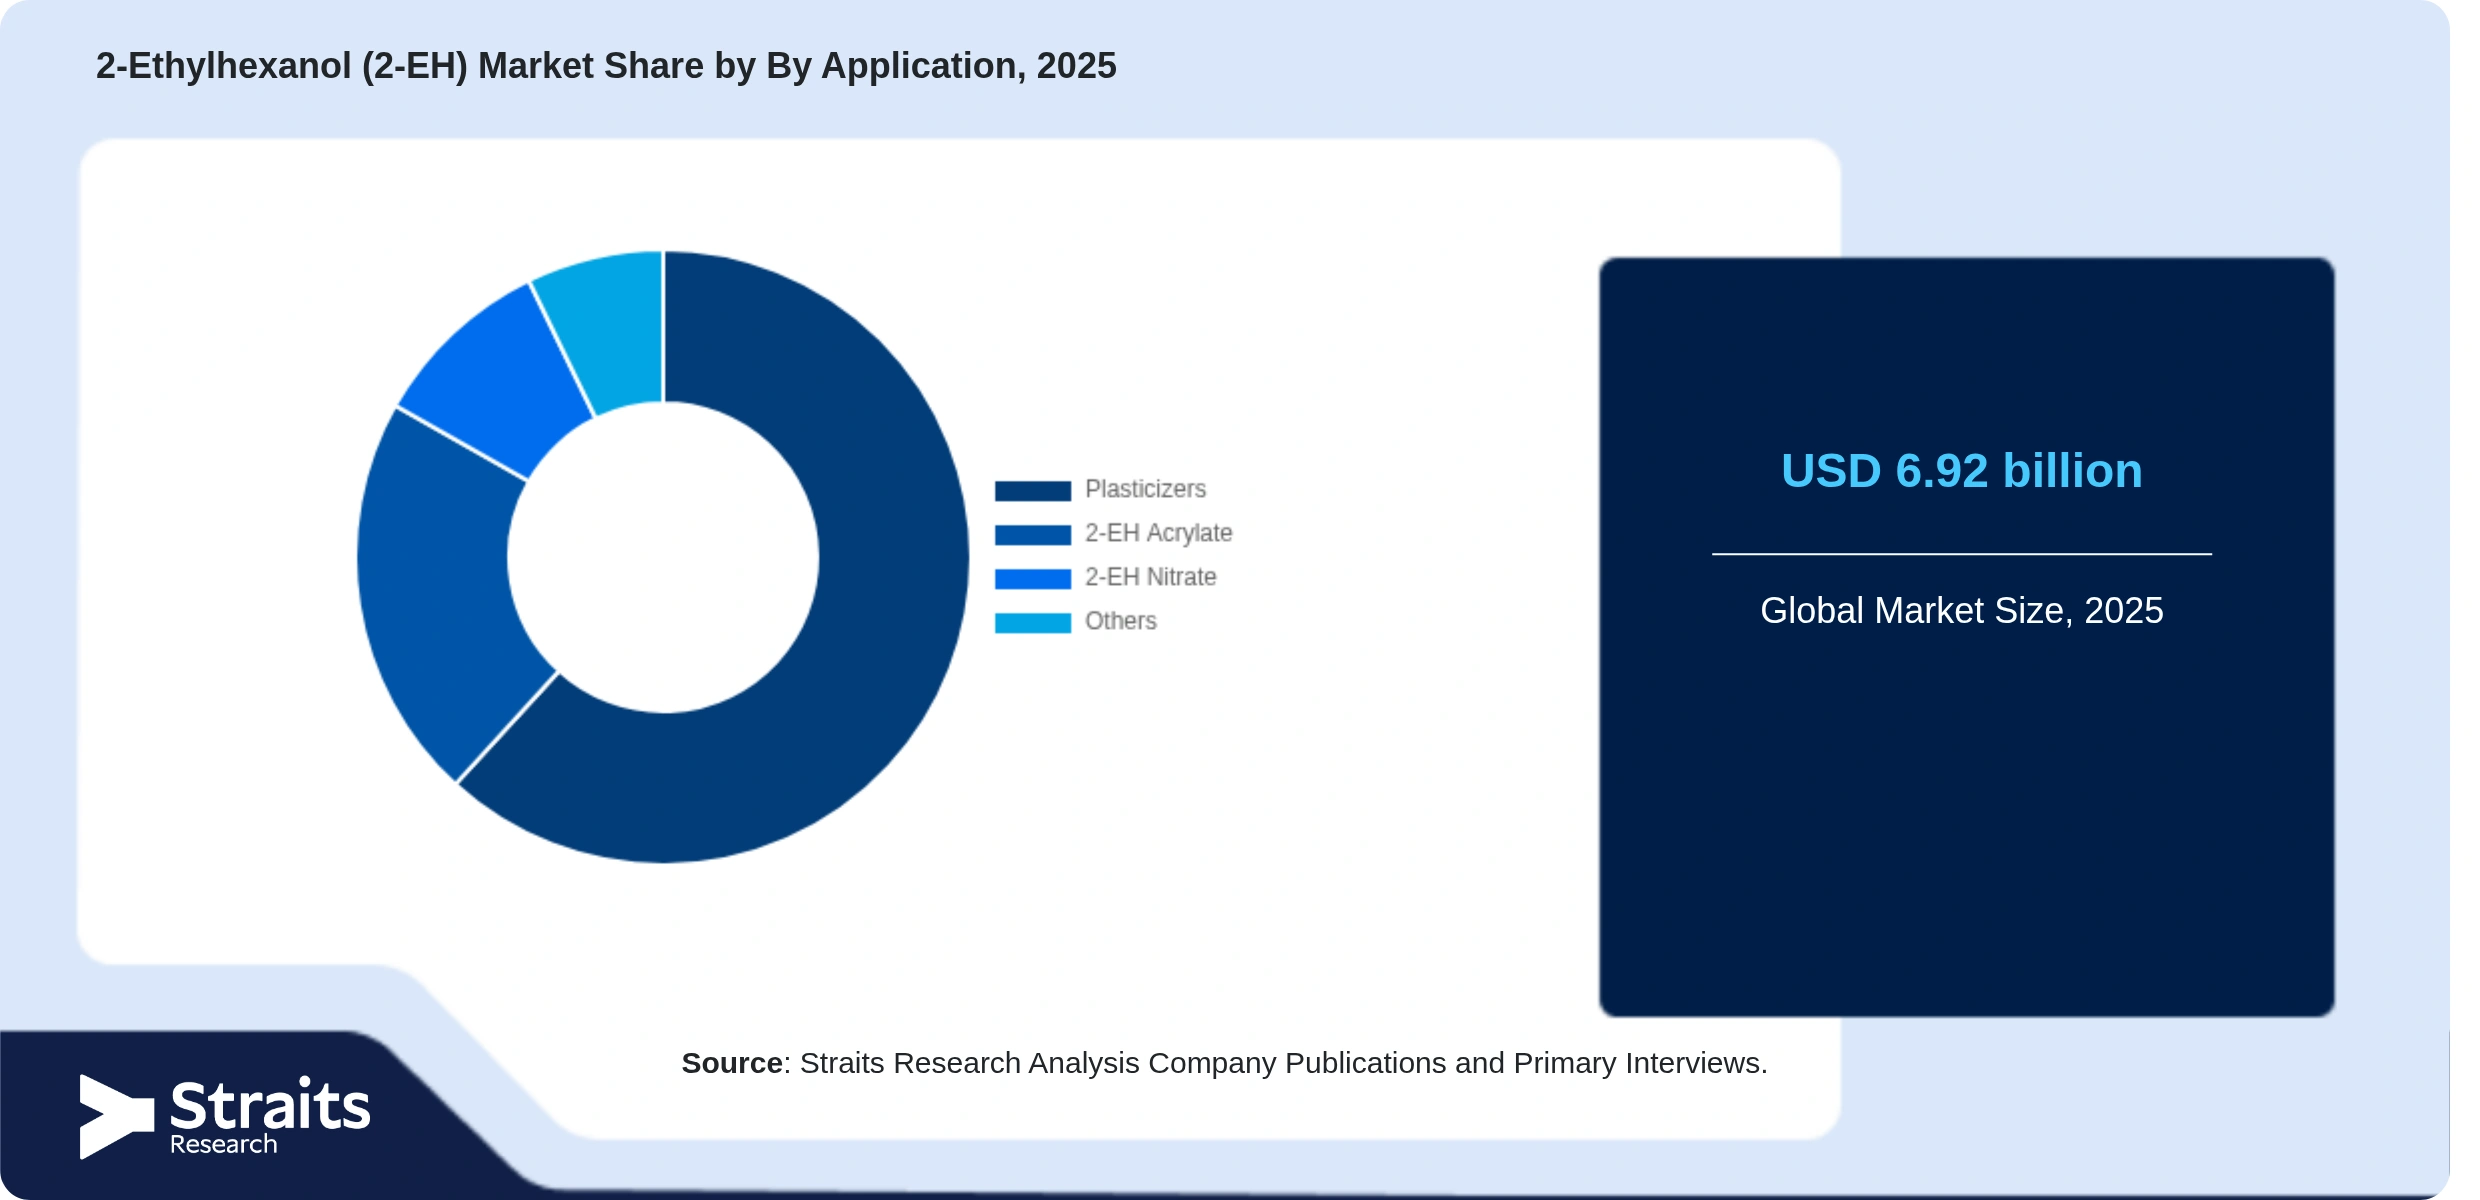
Task: Click the Straits Research wordmark
Action: point(270,1116)
